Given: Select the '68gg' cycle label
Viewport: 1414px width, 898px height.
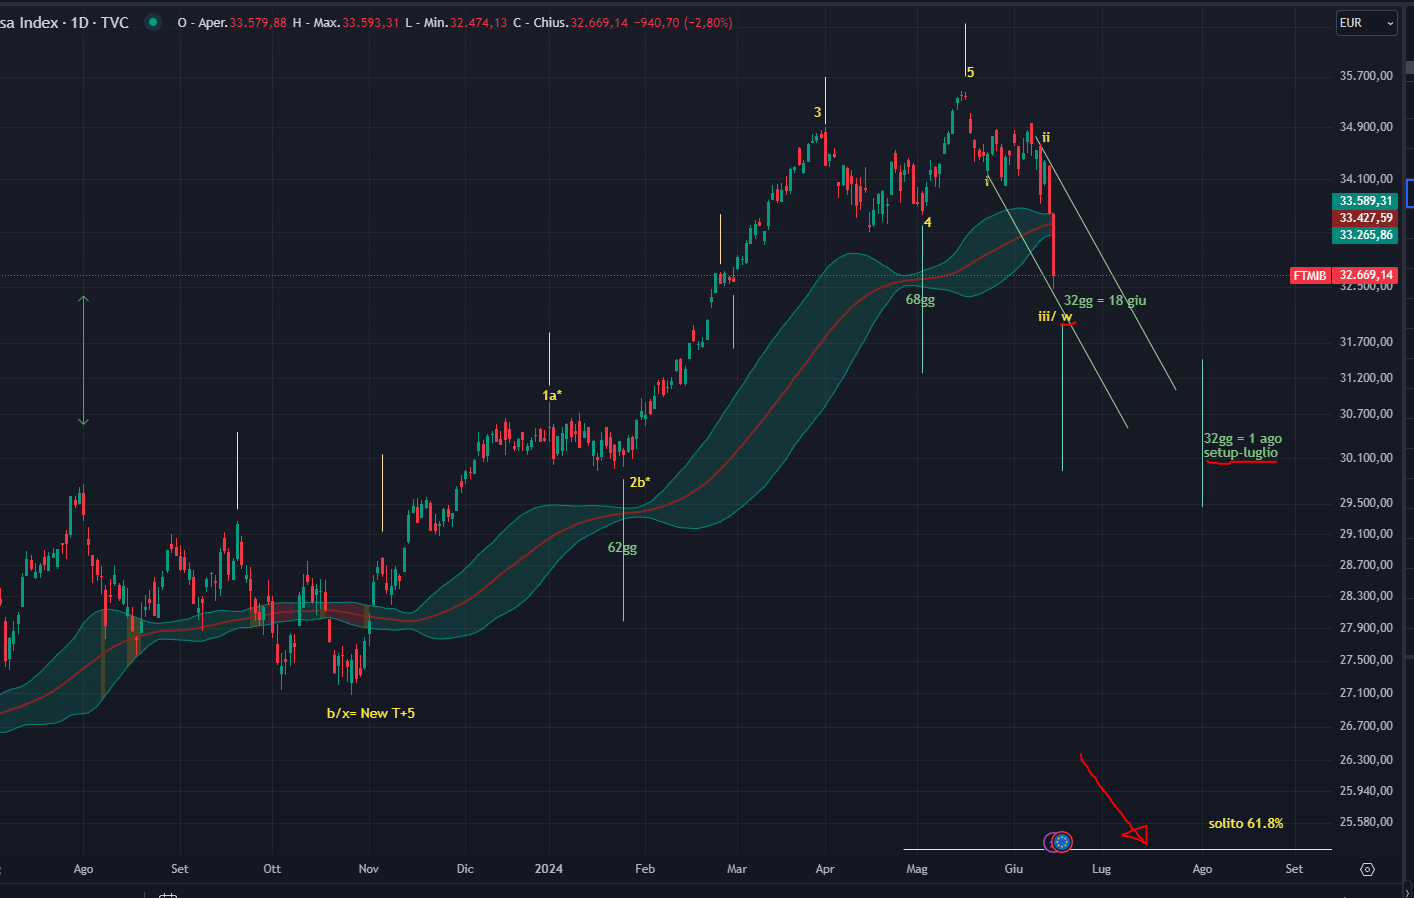Looking at the screenshot, I should (920, 299).
